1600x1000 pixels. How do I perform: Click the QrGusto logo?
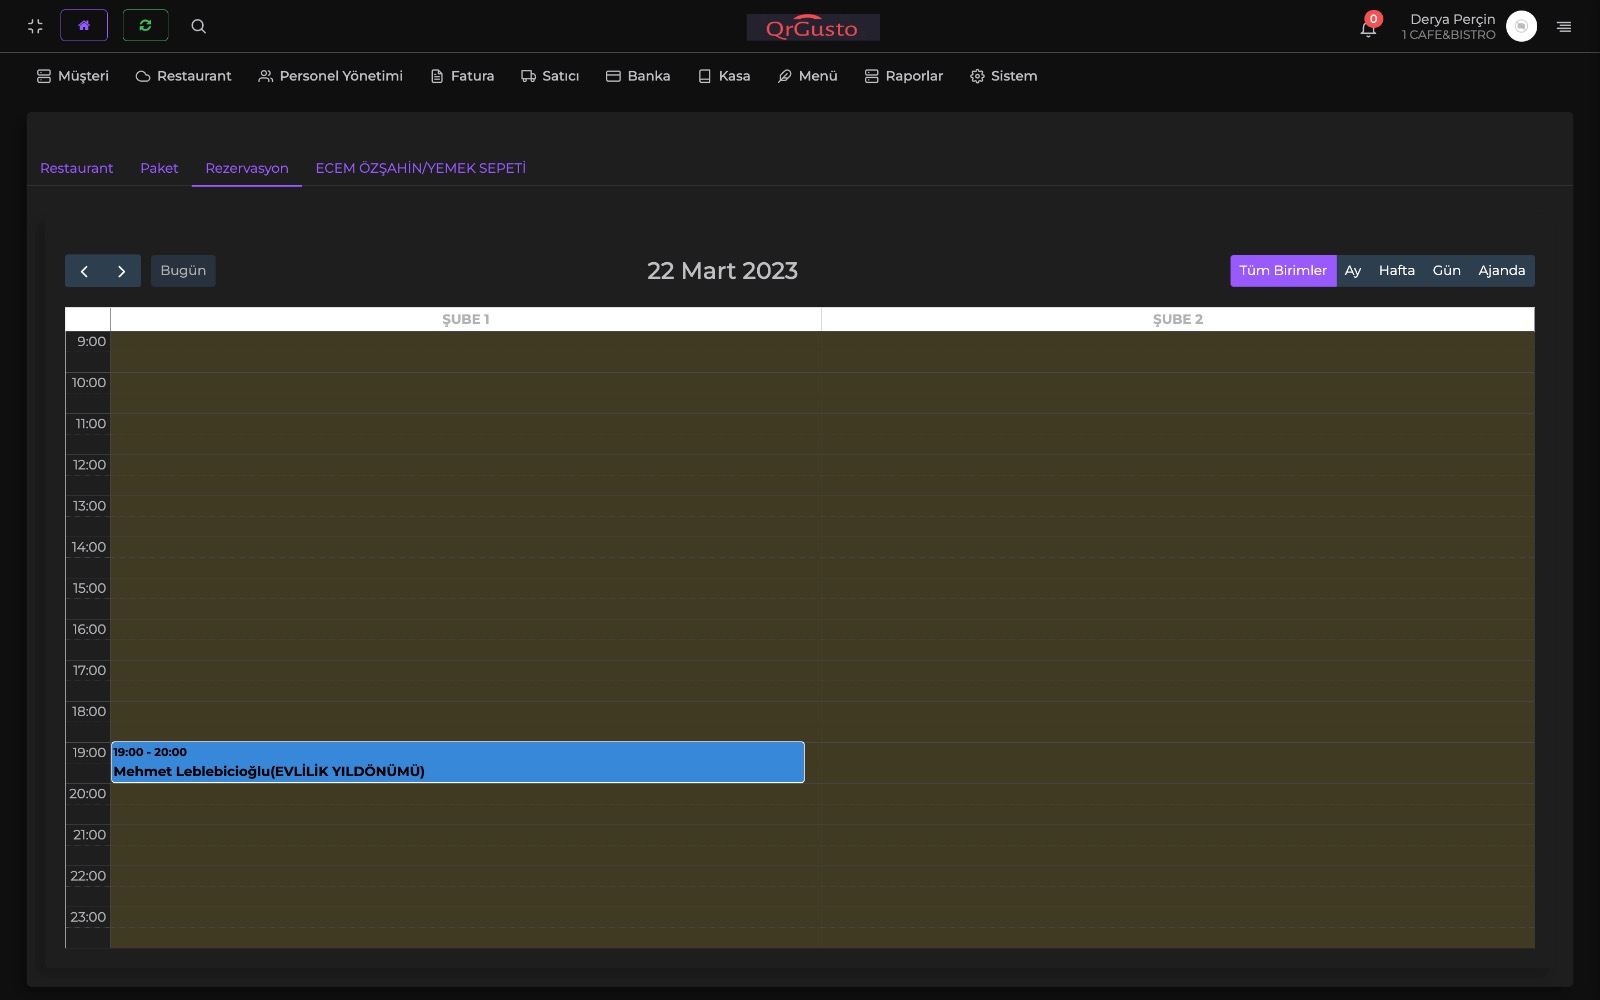pos(812,28)
